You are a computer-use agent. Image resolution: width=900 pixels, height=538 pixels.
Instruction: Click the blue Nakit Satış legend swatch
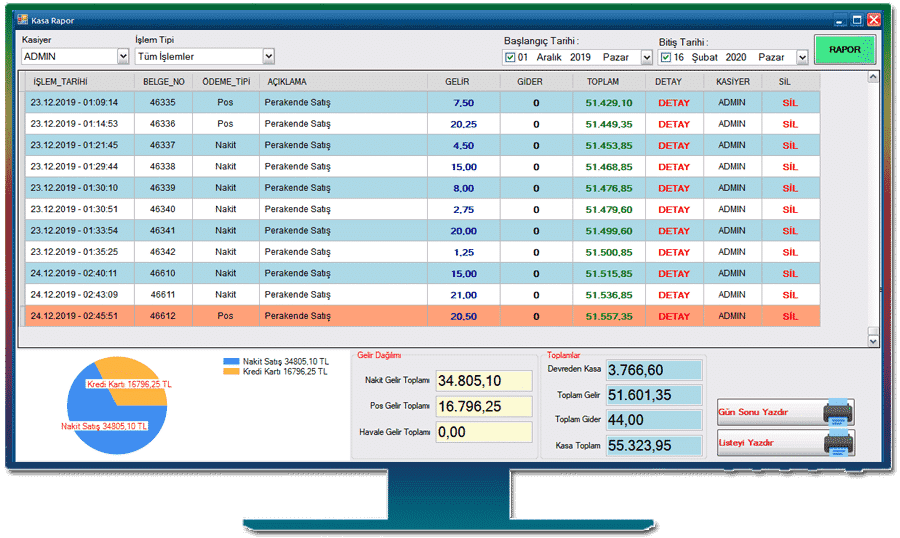tap(232, 362)
